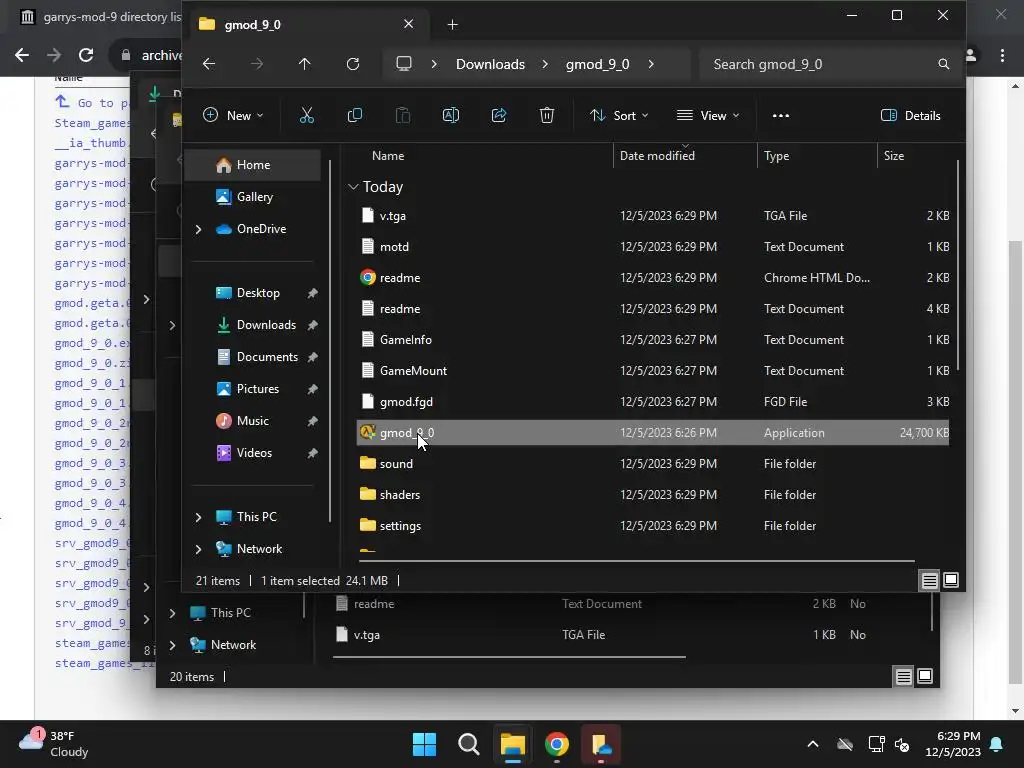
Task: Switch to large thumbnails view icon in status bar
Action: 951,580
